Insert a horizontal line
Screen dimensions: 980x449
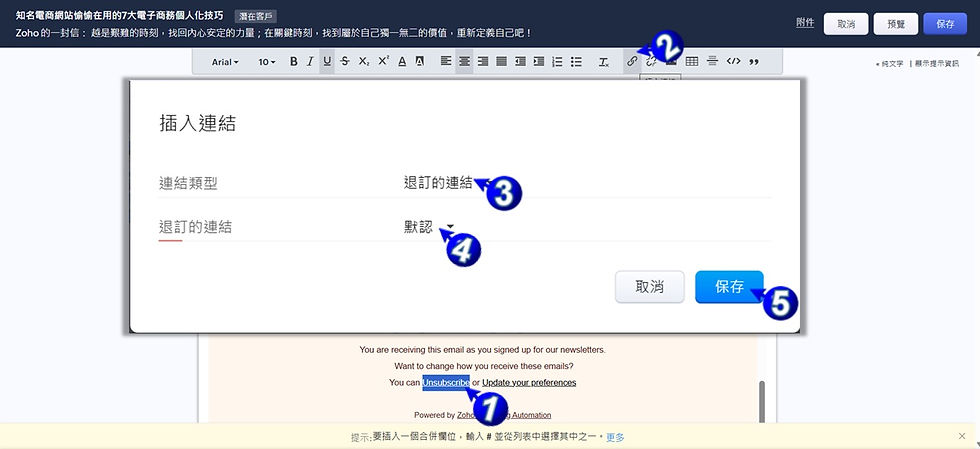[712, 62]
